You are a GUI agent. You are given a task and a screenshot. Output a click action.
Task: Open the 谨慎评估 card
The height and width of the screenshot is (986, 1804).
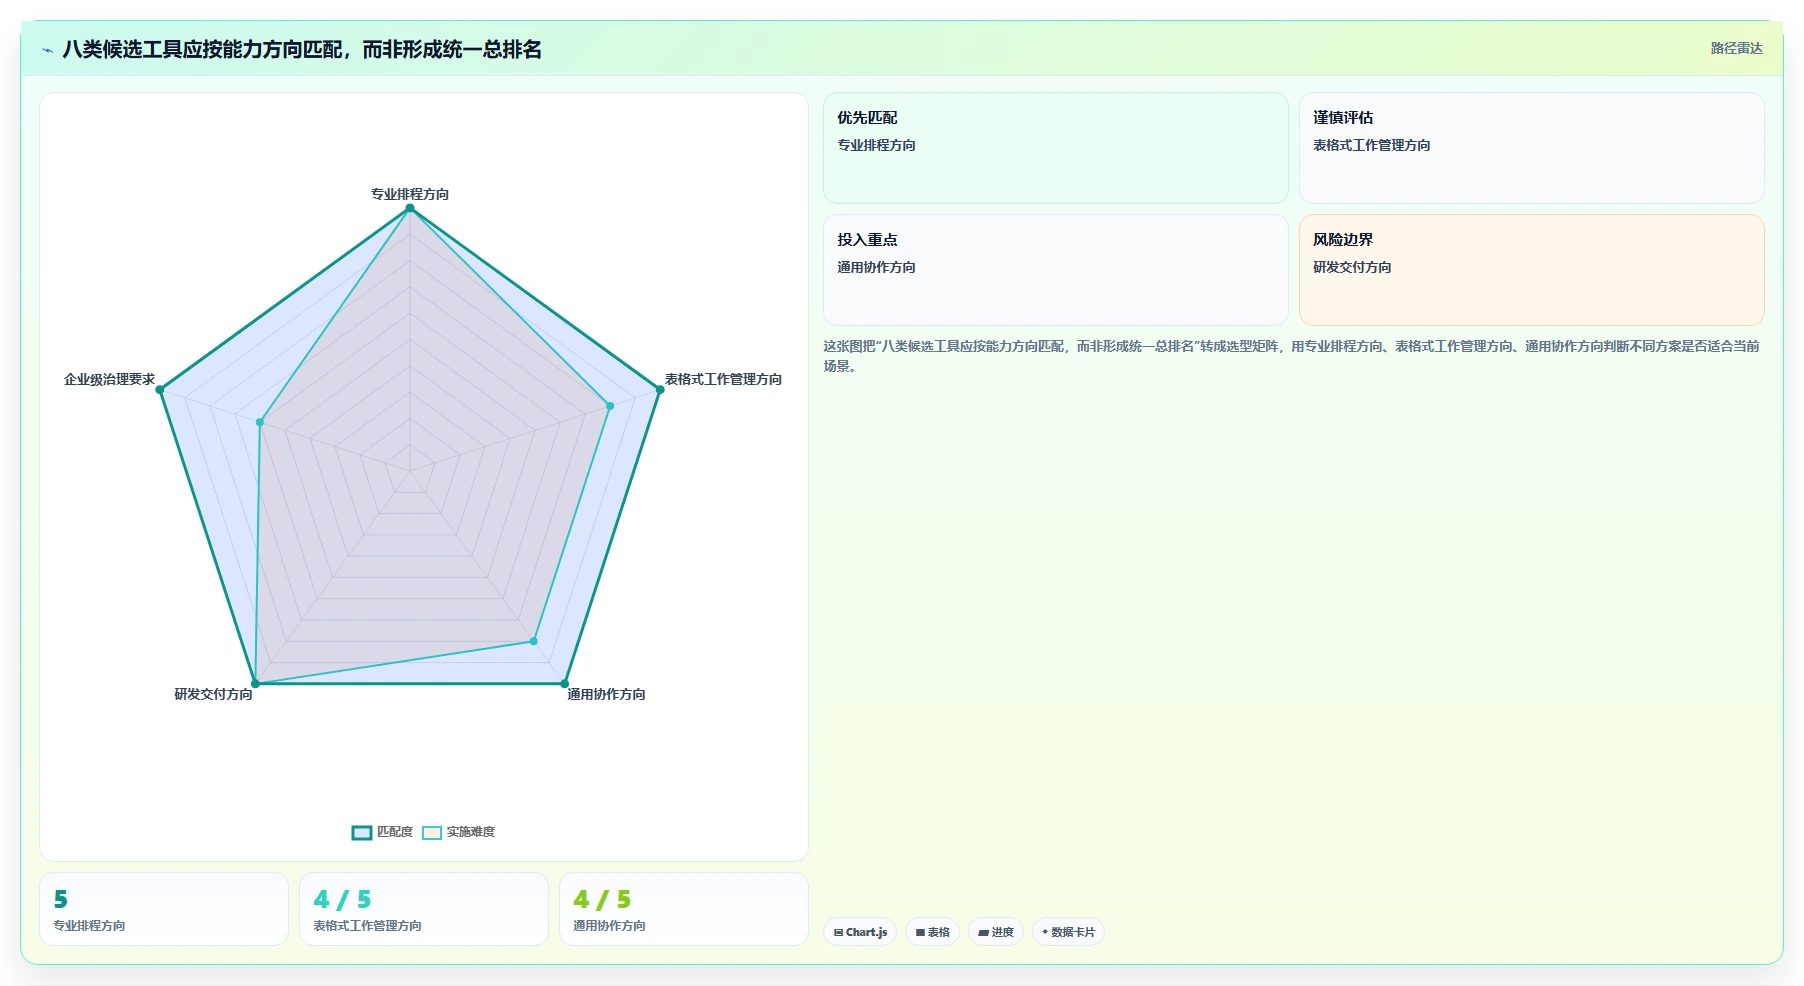tap(1532, 148)
